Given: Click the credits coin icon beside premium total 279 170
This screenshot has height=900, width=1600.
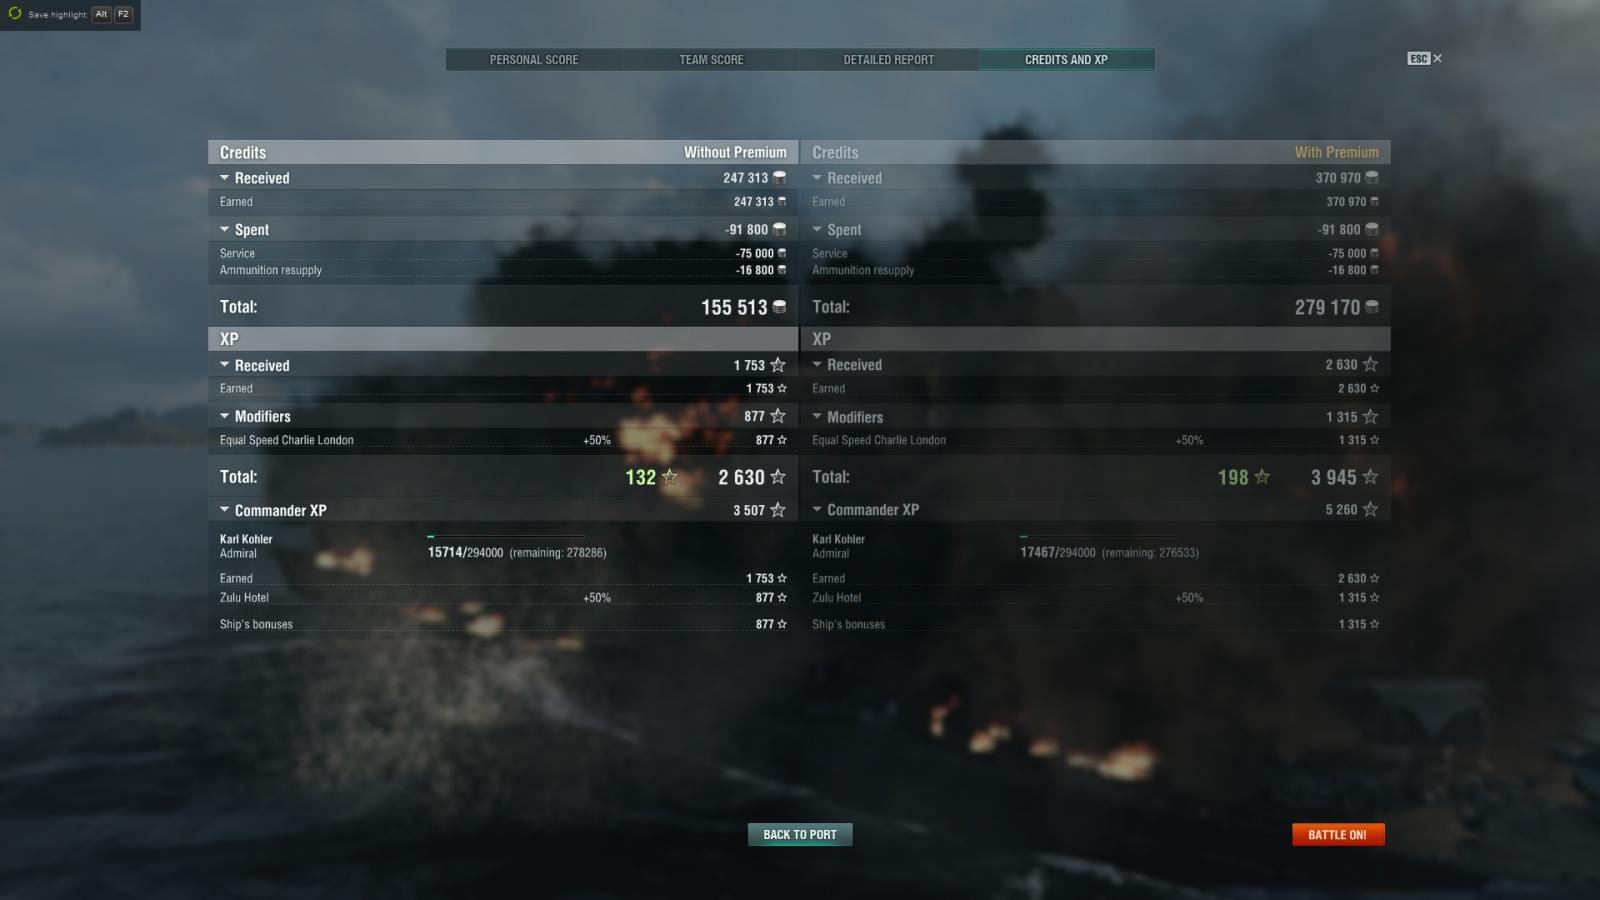Looking at the screenshot, I should click(1371, 307).
